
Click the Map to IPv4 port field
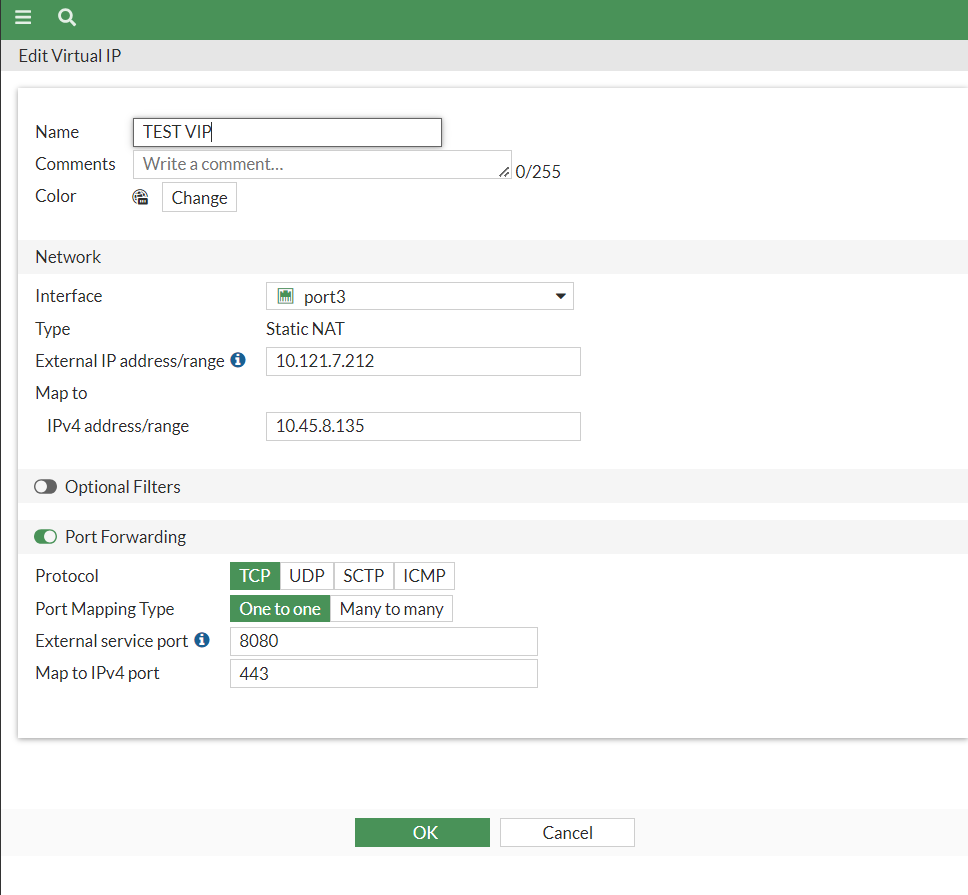(x=384, y=674)
